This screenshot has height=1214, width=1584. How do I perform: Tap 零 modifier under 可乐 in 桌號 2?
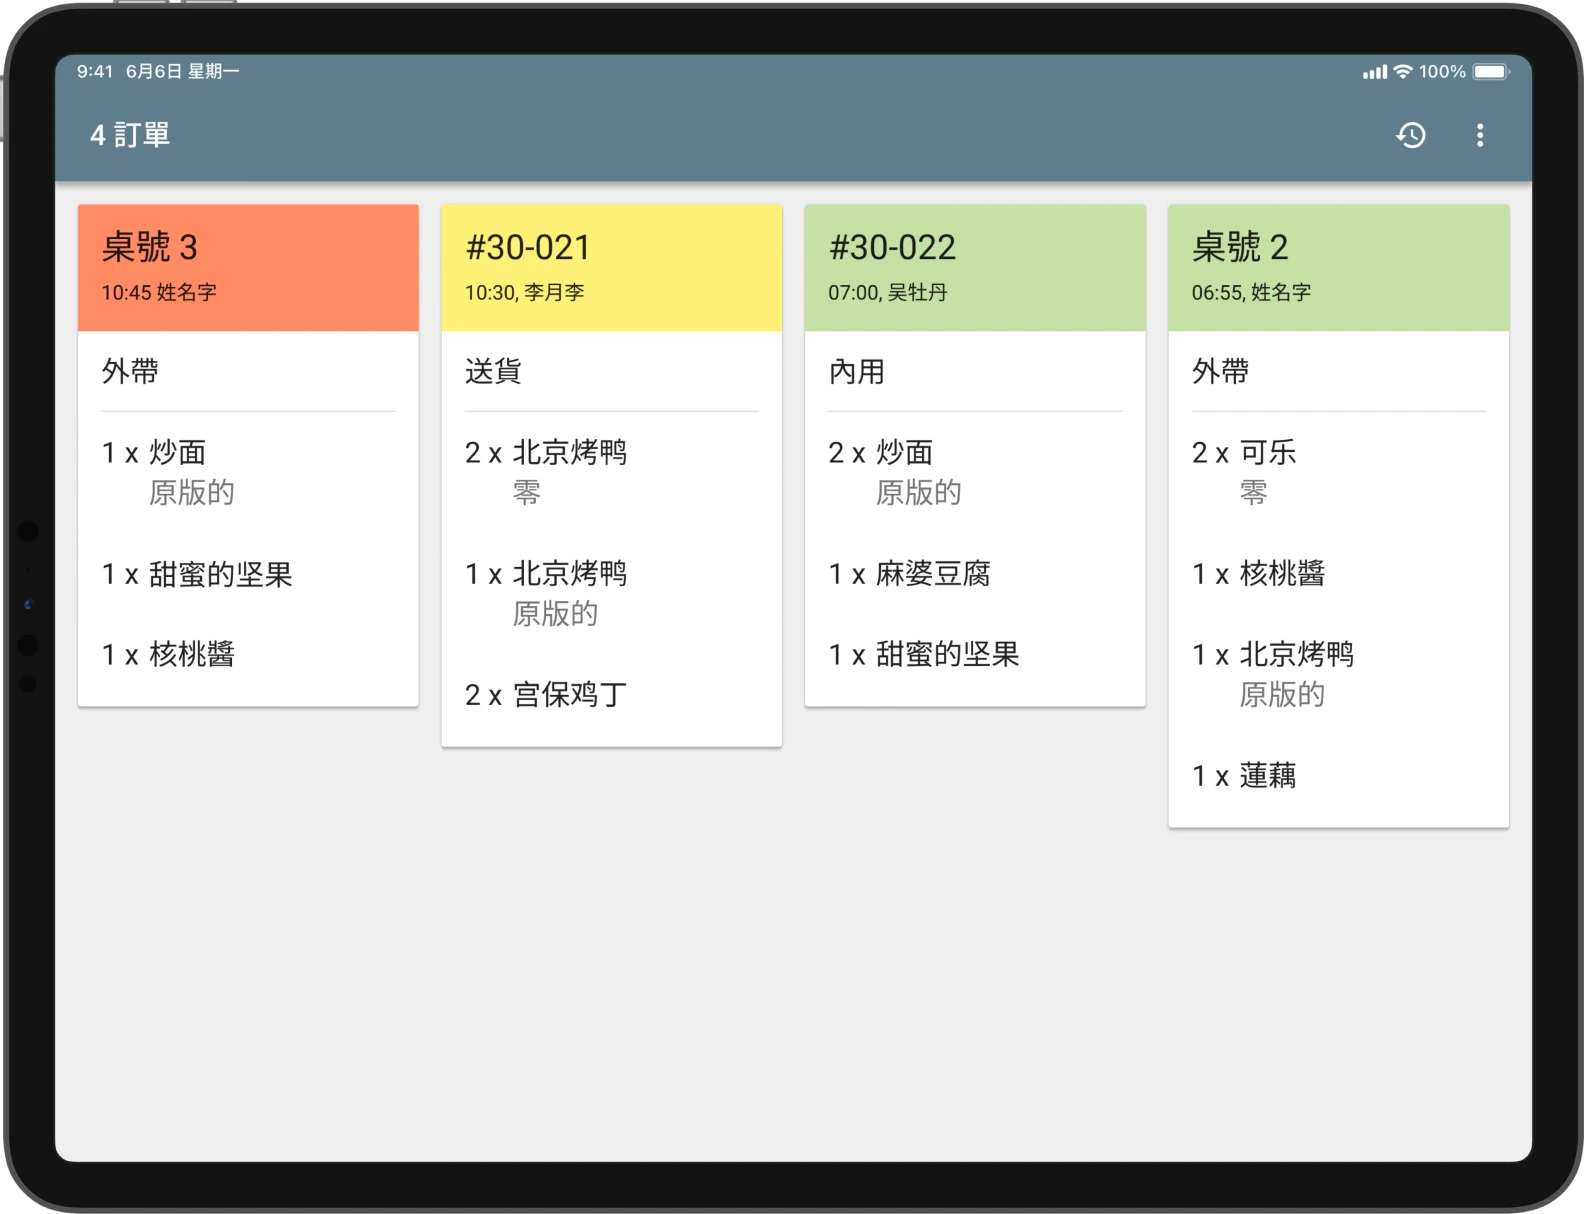coord(1254,492)
